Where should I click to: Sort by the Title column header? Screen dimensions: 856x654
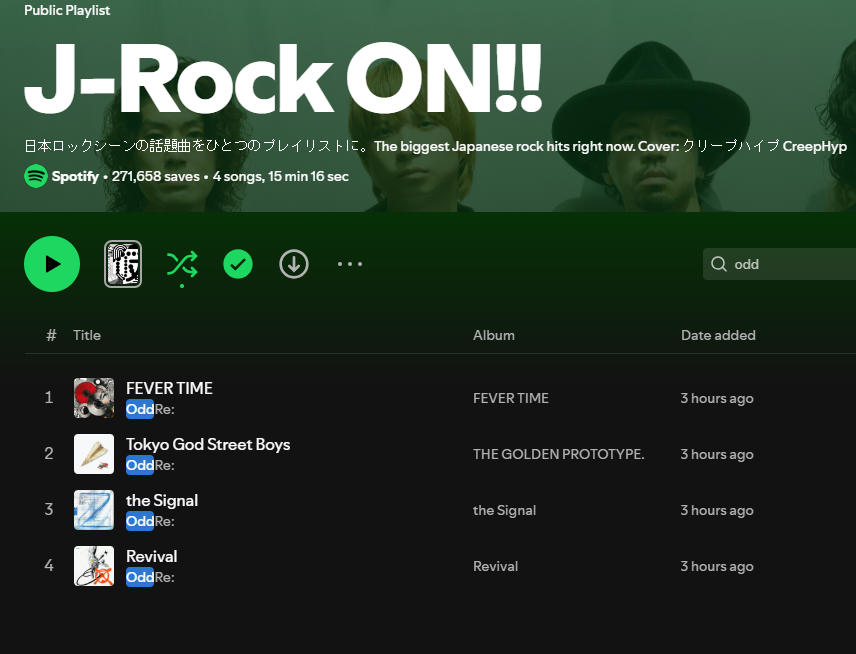(x=87, y=335)
